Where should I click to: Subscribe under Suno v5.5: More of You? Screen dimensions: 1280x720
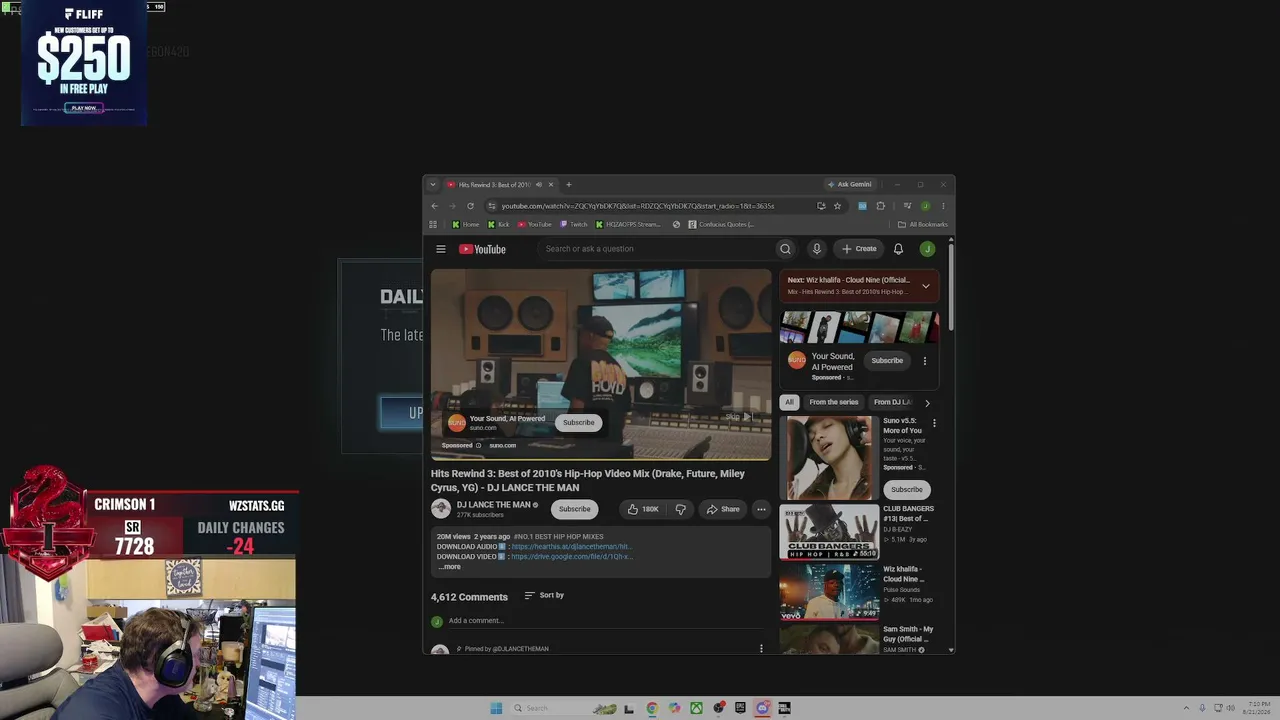tap(907, 489)
